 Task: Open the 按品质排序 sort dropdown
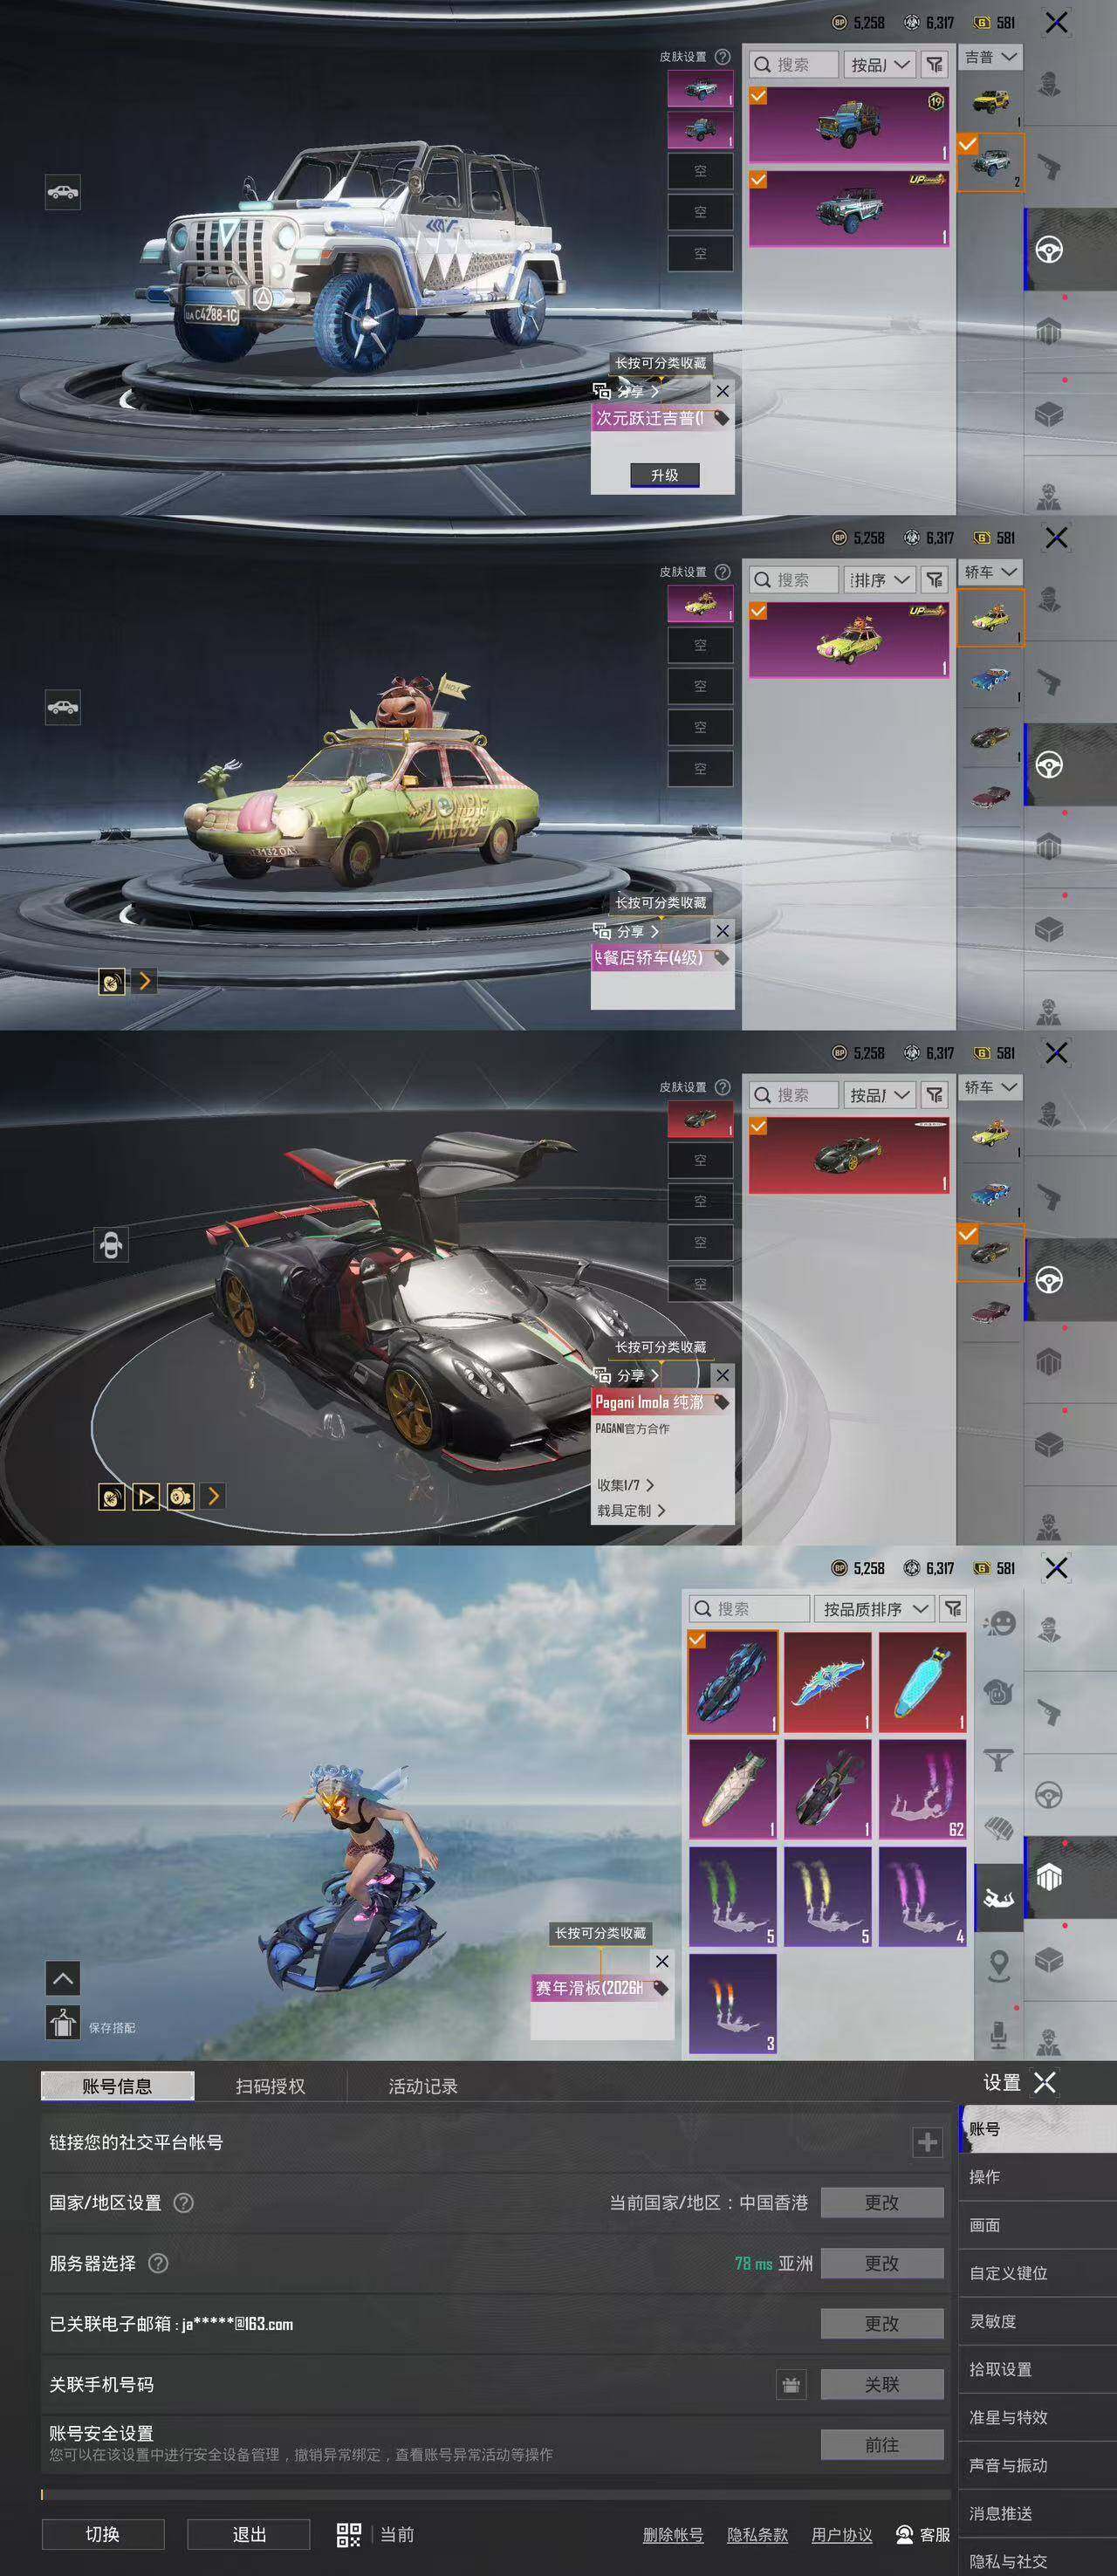874,1609
